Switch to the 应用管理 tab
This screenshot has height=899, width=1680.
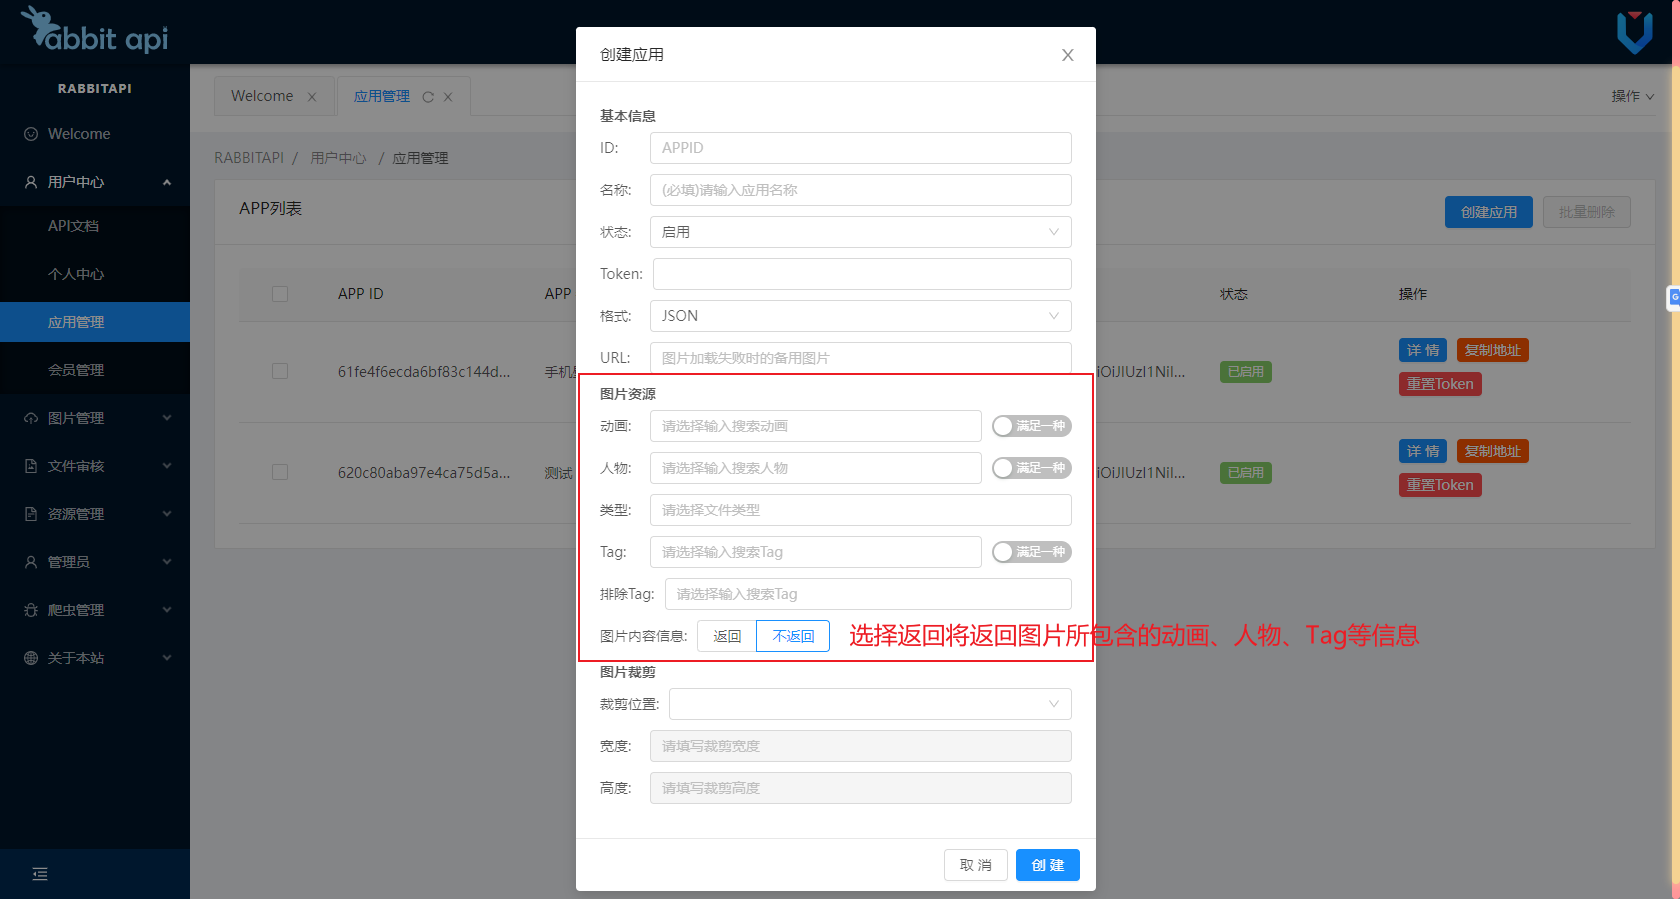tap(382, 96)
